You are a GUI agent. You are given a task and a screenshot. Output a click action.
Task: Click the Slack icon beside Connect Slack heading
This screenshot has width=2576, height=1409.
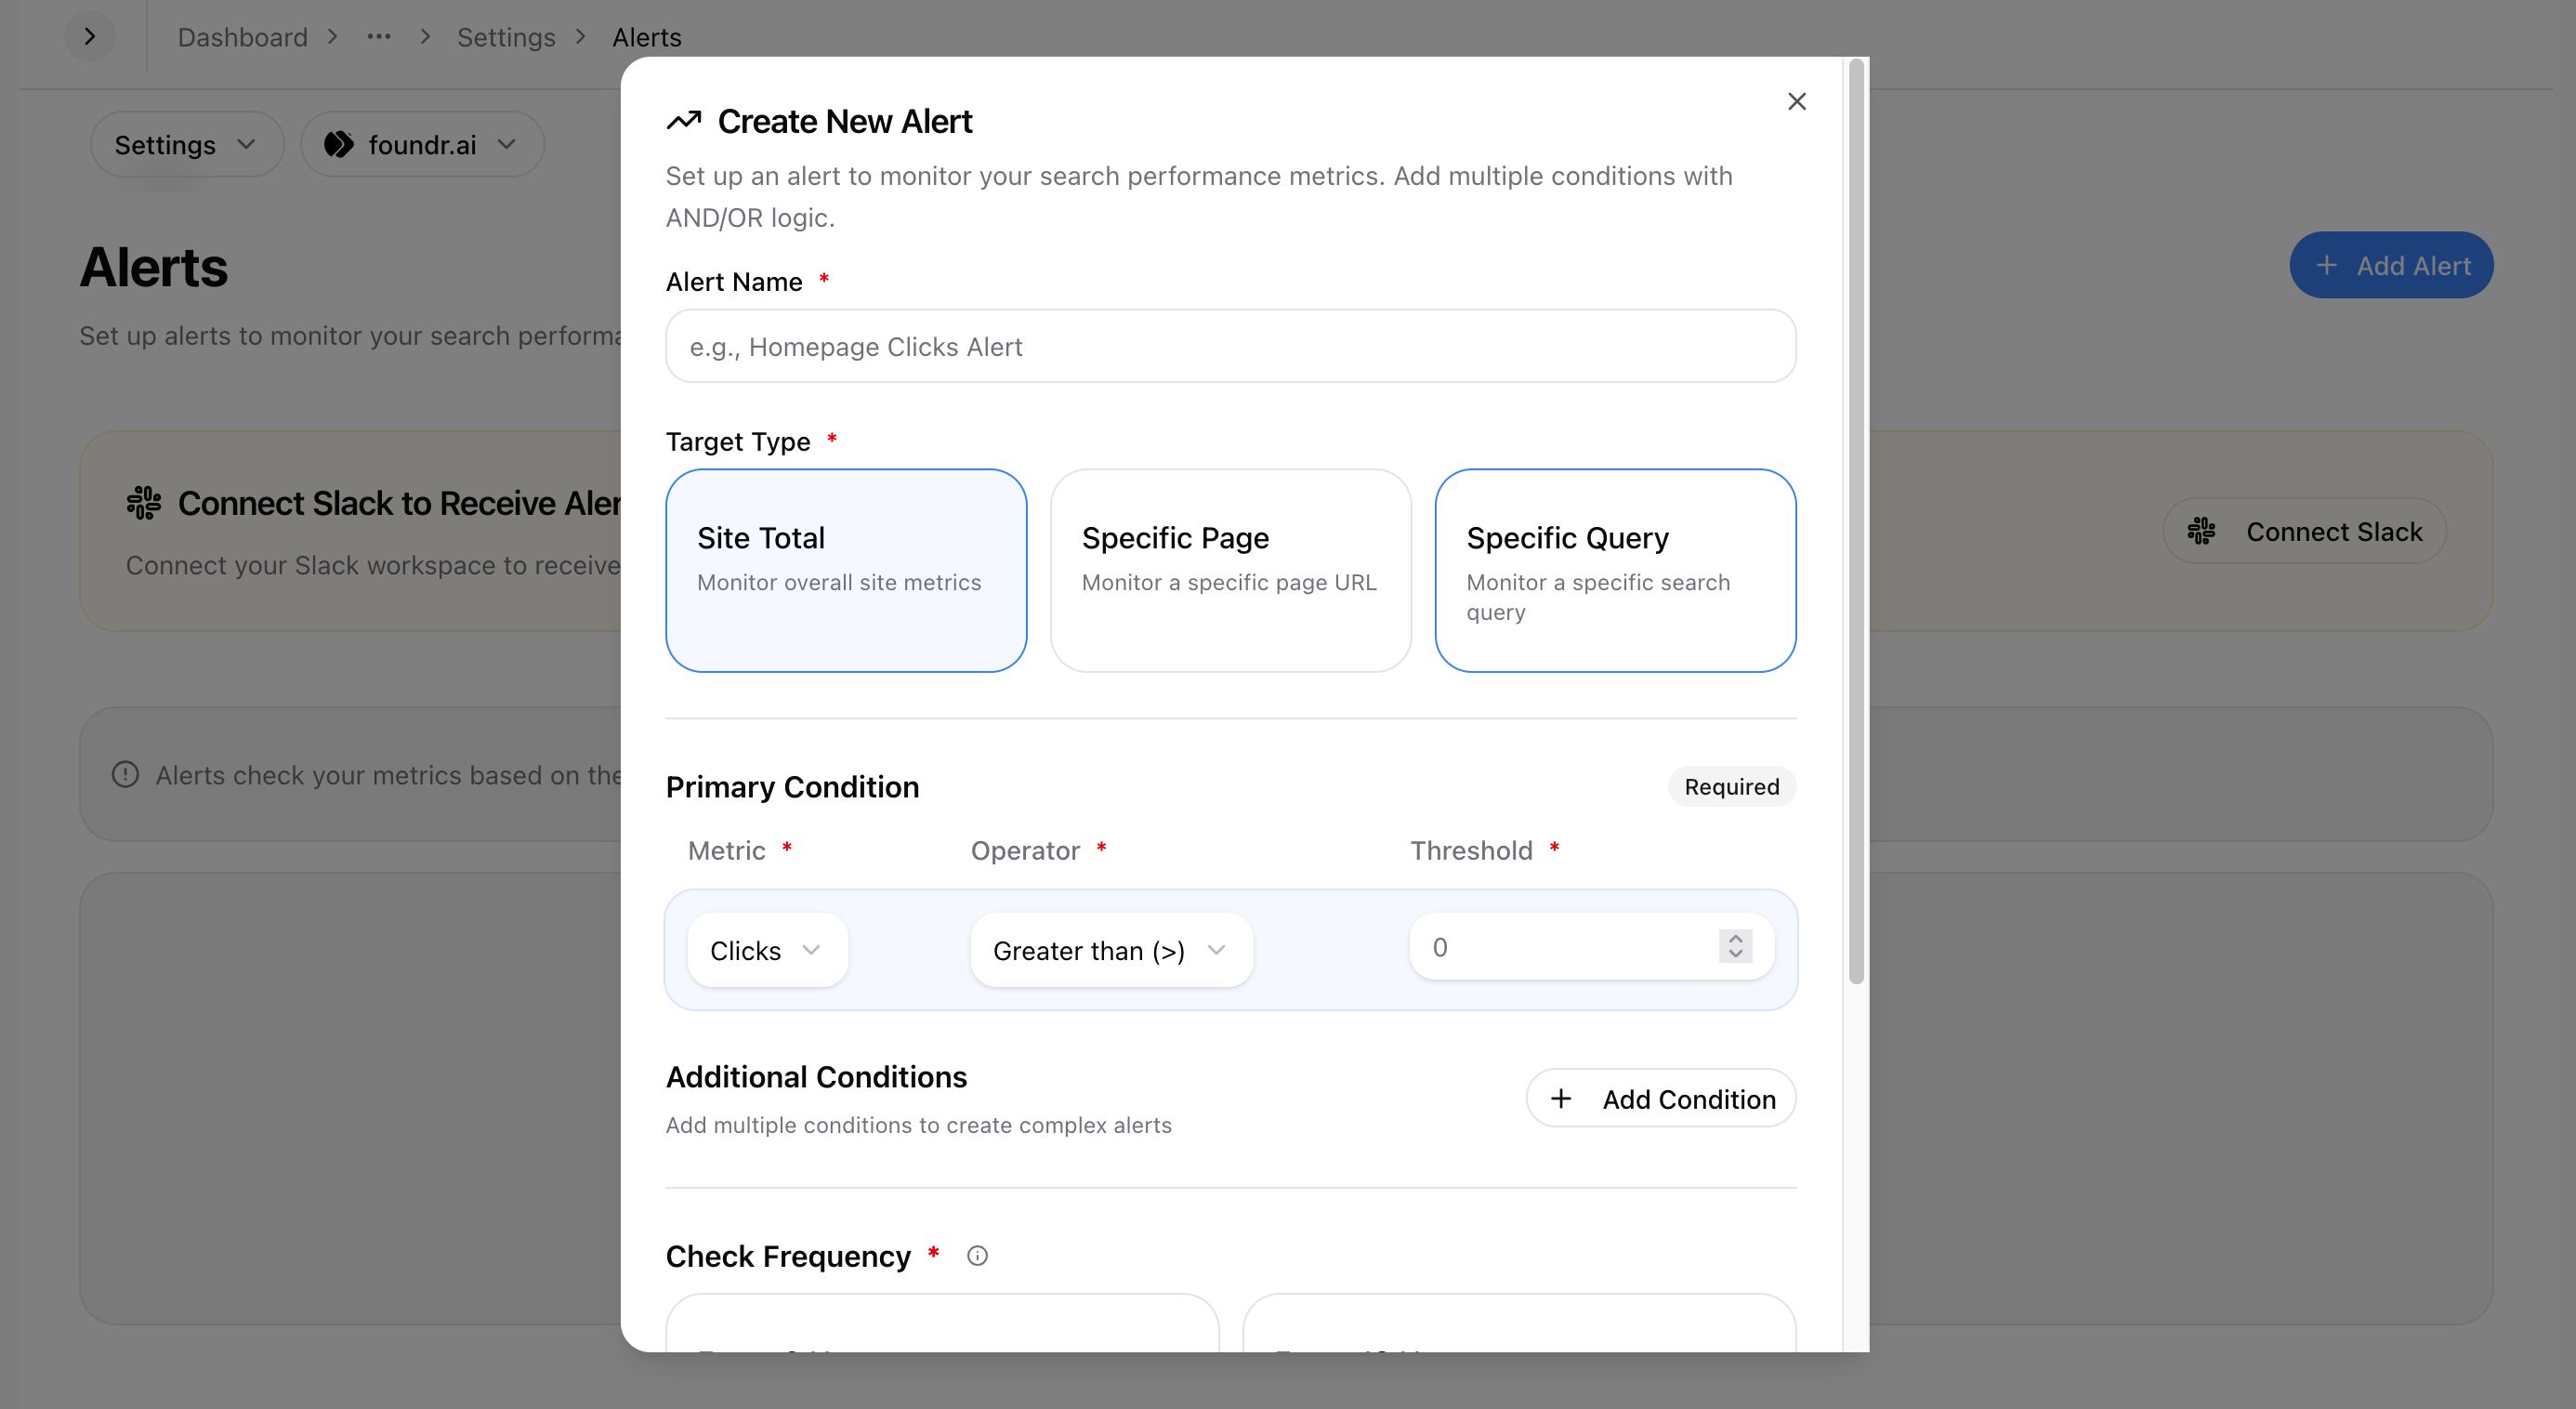[x=144, y=503]
